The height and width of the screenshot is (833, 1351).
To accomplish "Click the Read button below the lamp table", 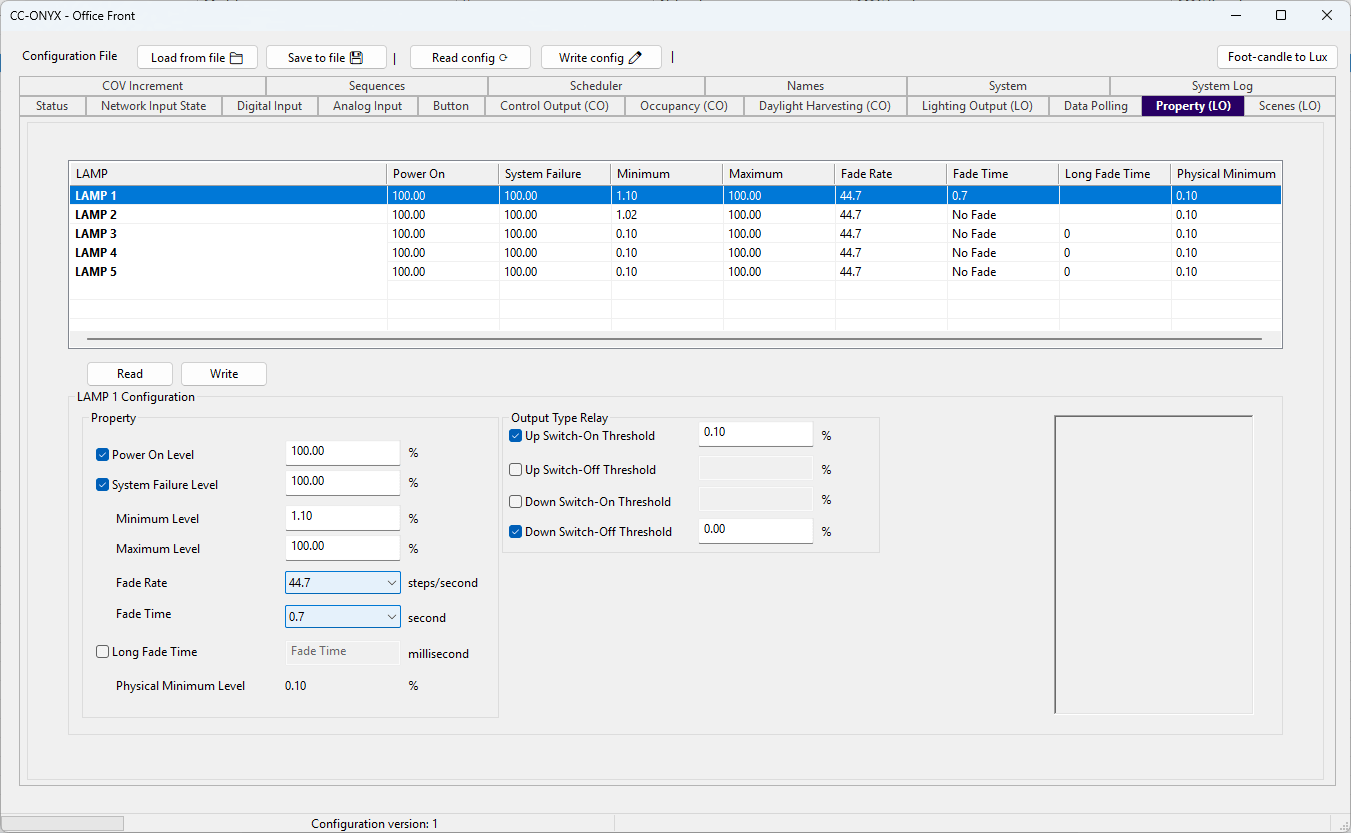I will 130,374.
